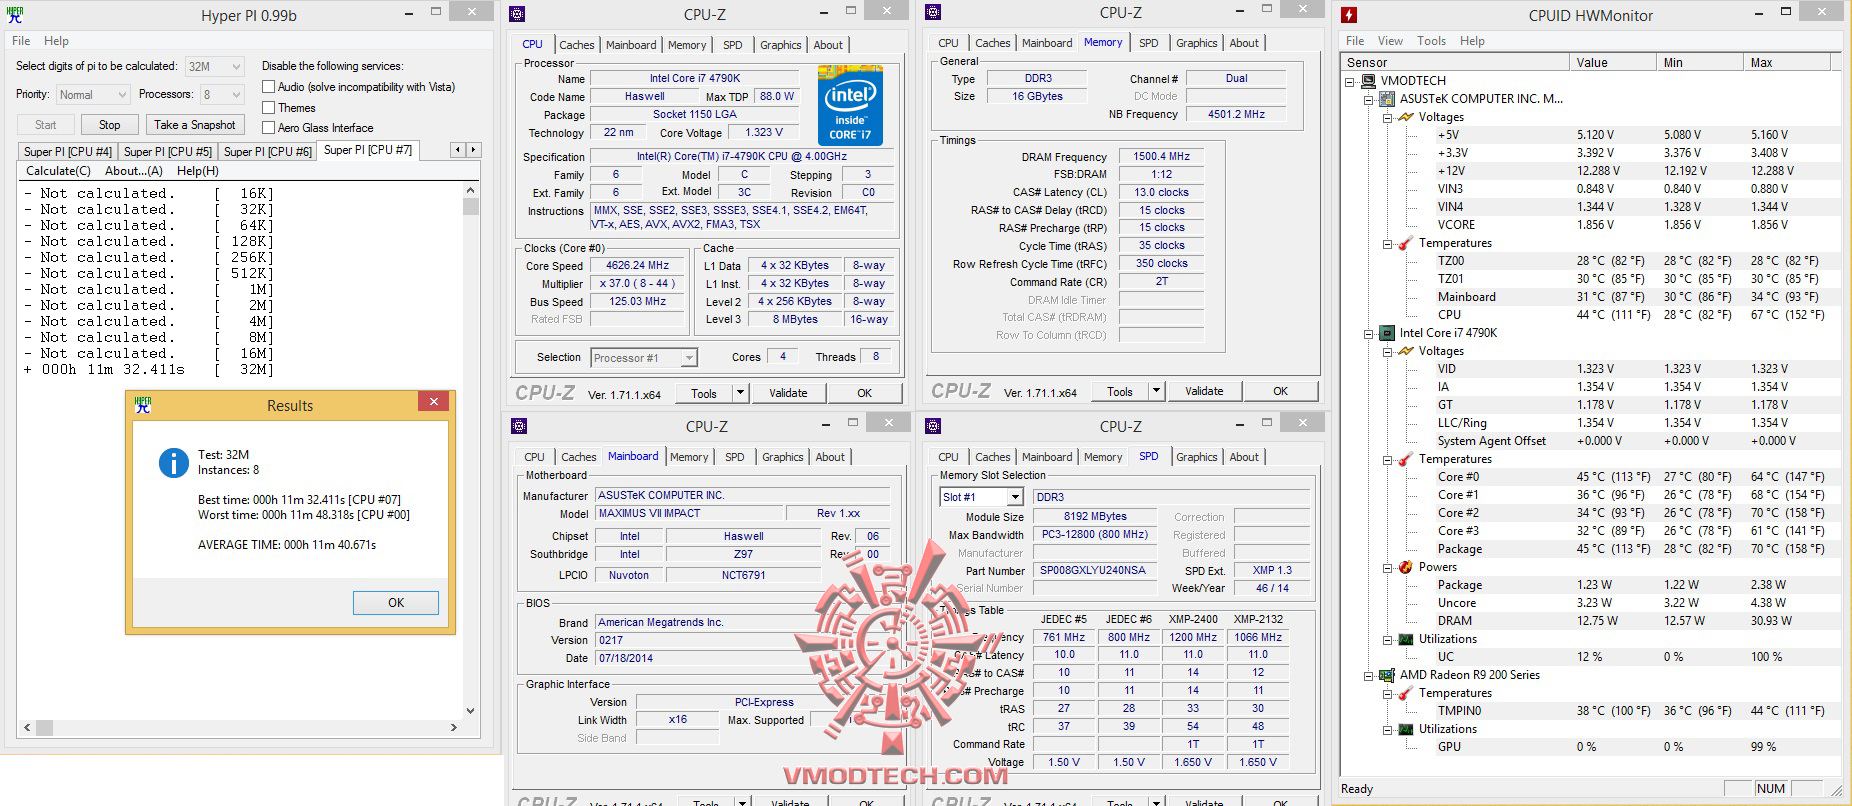Click the Hyper PI title bar icon

point(15,15)
